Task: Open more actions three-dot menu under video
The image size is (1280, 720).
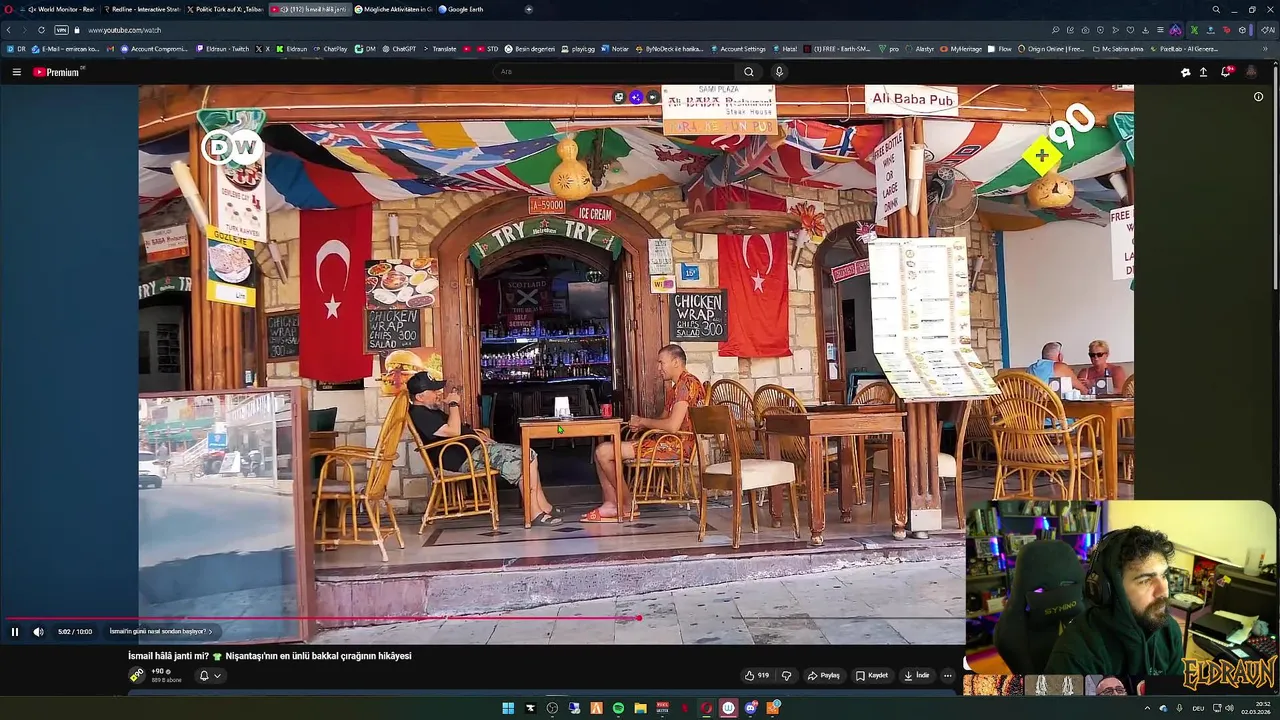Action: point(948,675)
